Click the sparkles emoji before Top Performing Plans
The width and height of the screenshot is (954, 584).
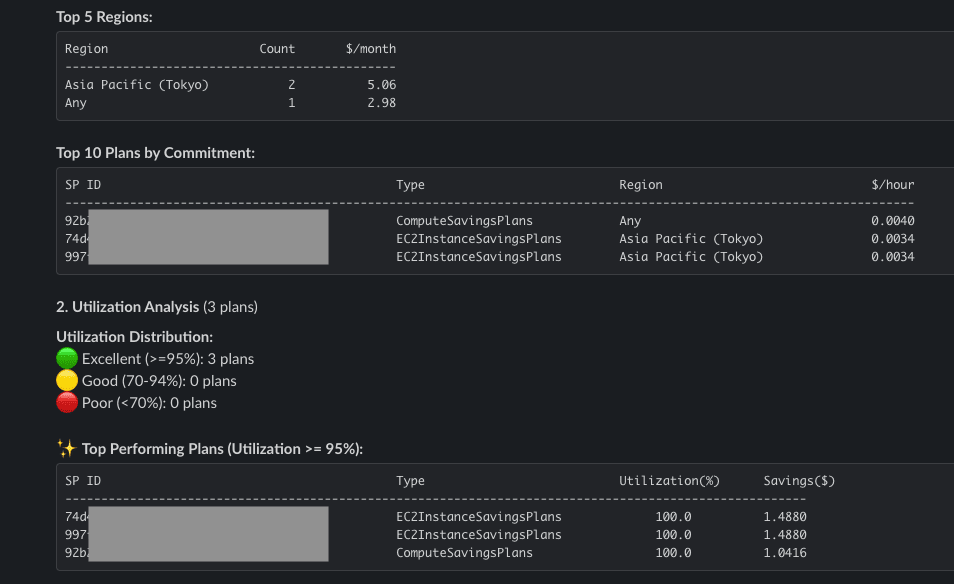point(67,449)
